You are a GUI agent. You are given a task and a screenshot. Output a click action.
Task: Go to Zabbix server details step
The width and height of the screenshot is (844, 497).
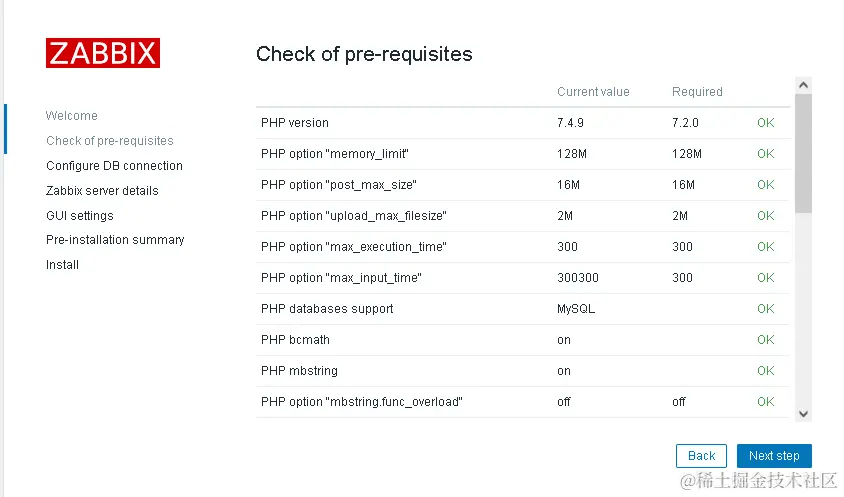click(x=102, y=191)
